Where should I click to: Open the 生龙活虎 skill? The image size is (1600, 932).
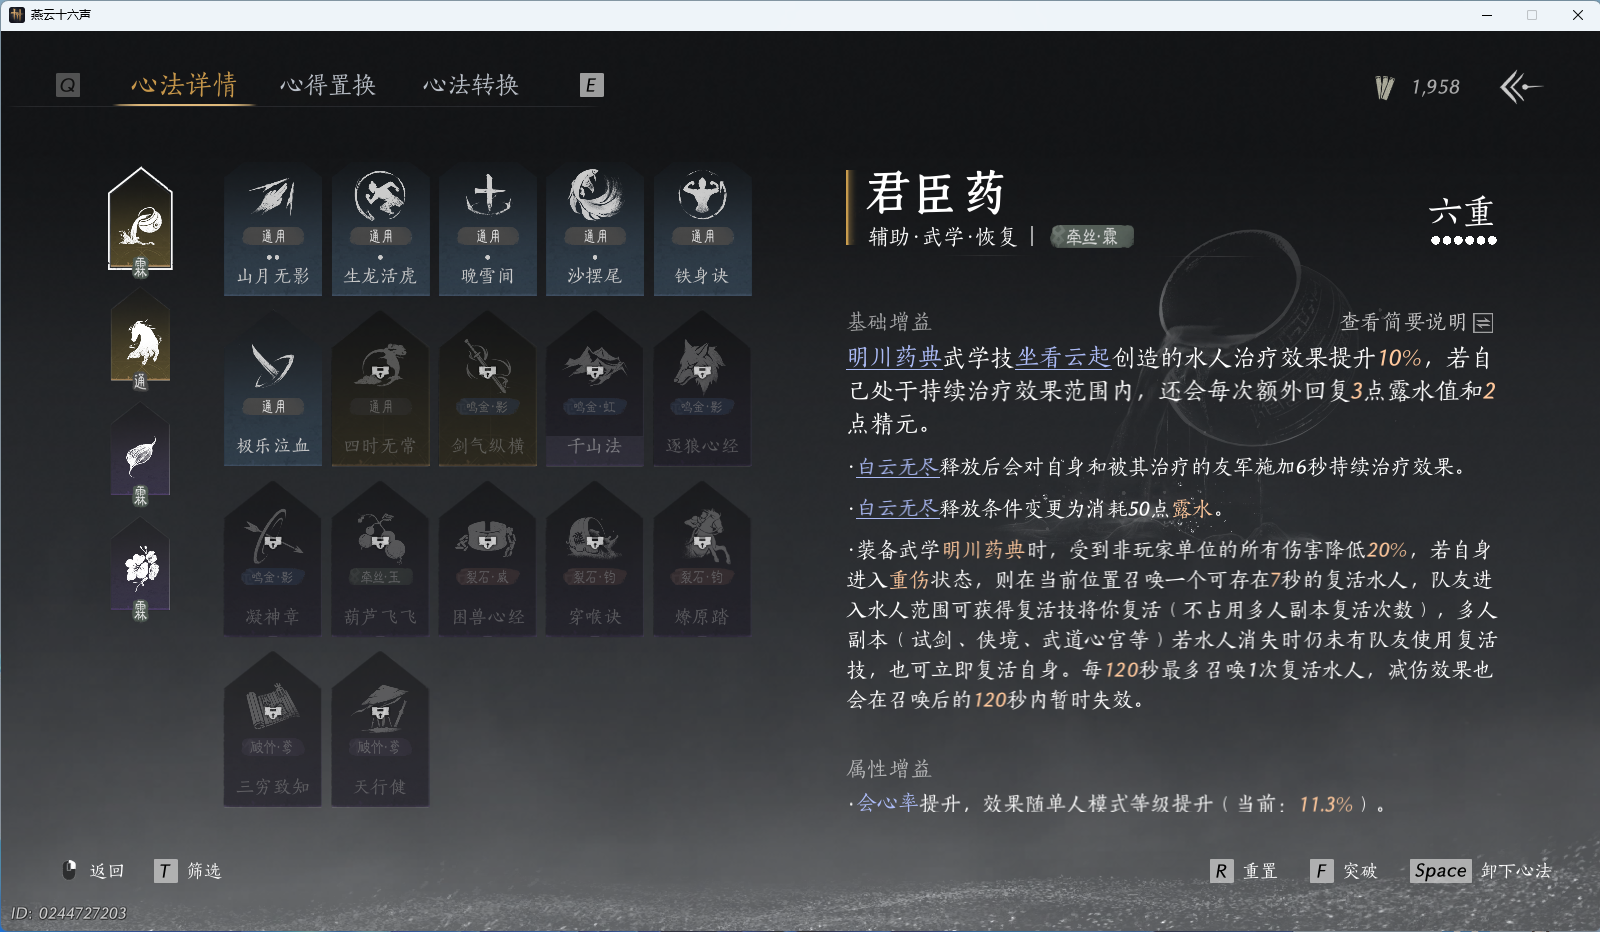[x=380, y=228]
